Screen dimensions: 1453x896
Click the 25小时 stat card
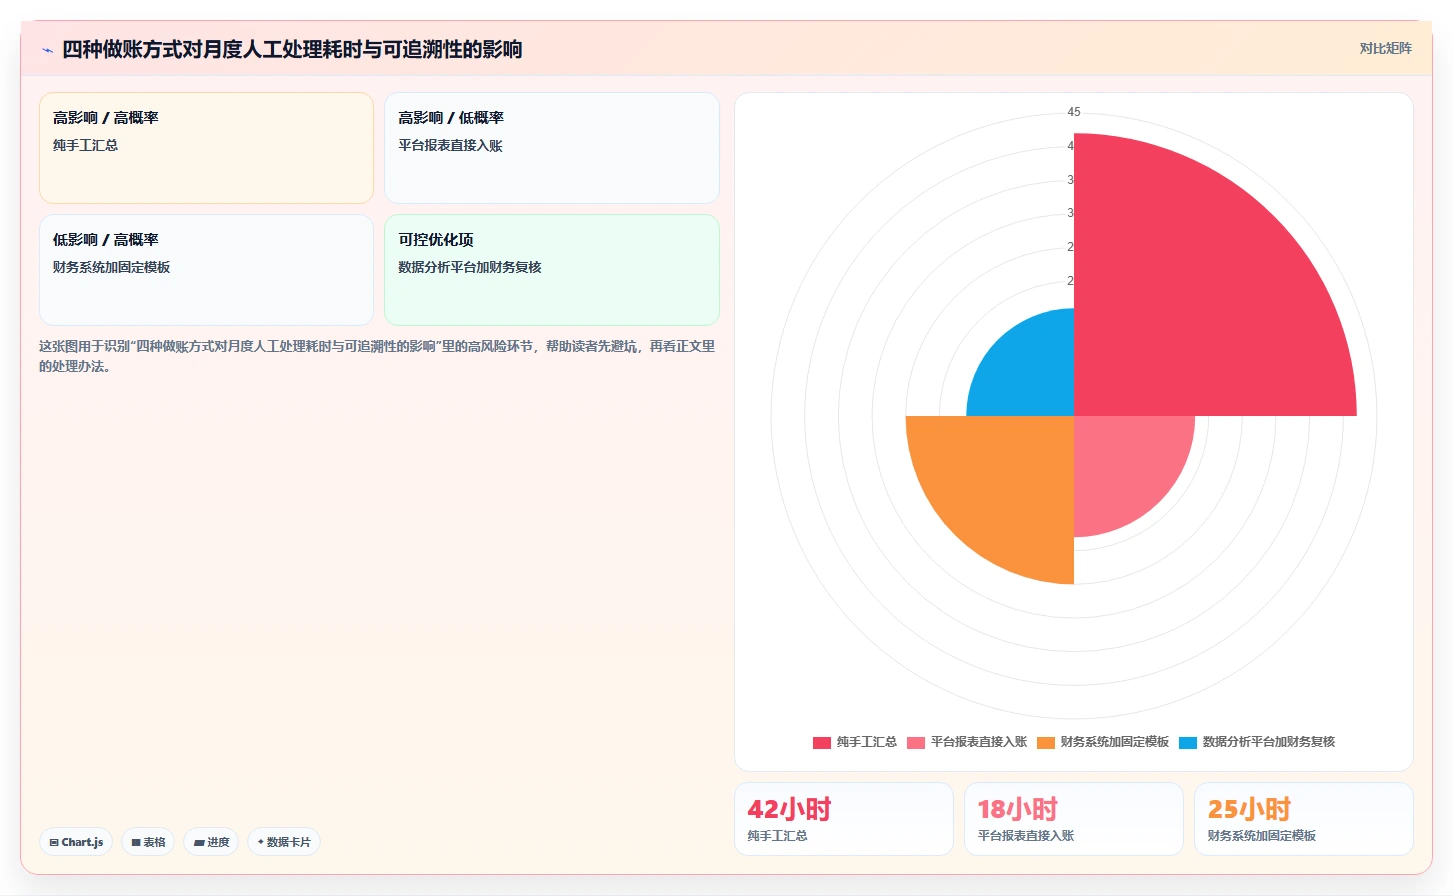pyautogui.click(x=1304, y=819)
